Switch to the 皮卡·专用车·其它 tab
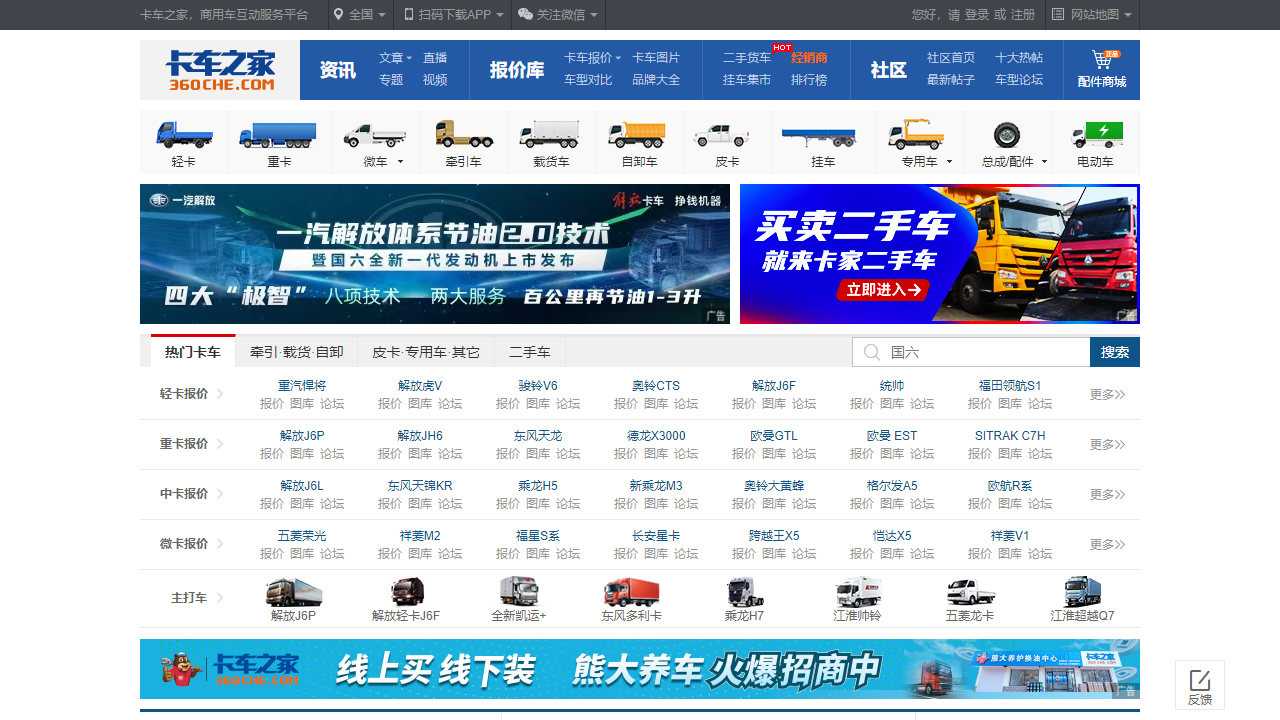This screenshot has height=720, width=1280. (426, 352)
